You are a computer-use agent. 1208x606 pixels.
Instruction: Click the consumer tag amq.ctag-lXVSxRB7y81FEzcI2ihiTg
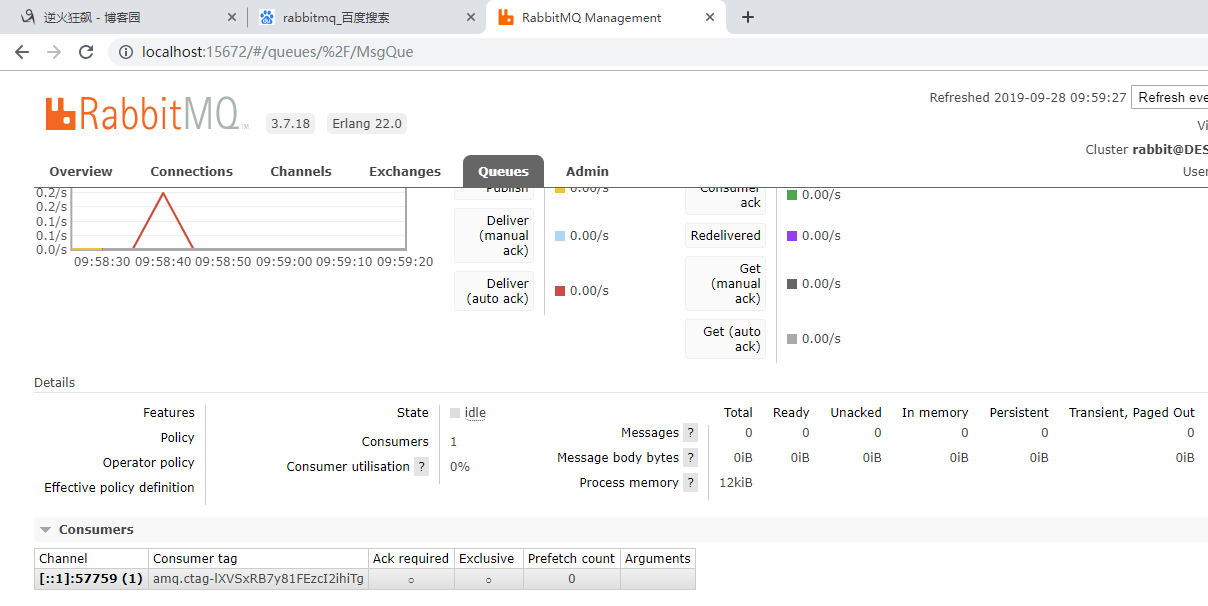pyautogui.click(x=258, y=579)
